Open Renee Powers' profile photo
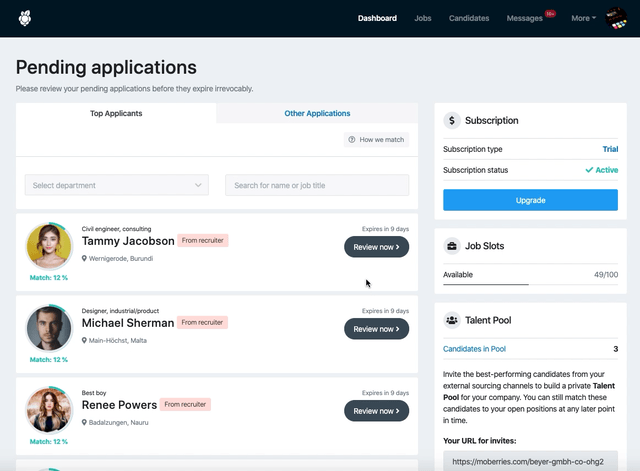 [49, 410]
